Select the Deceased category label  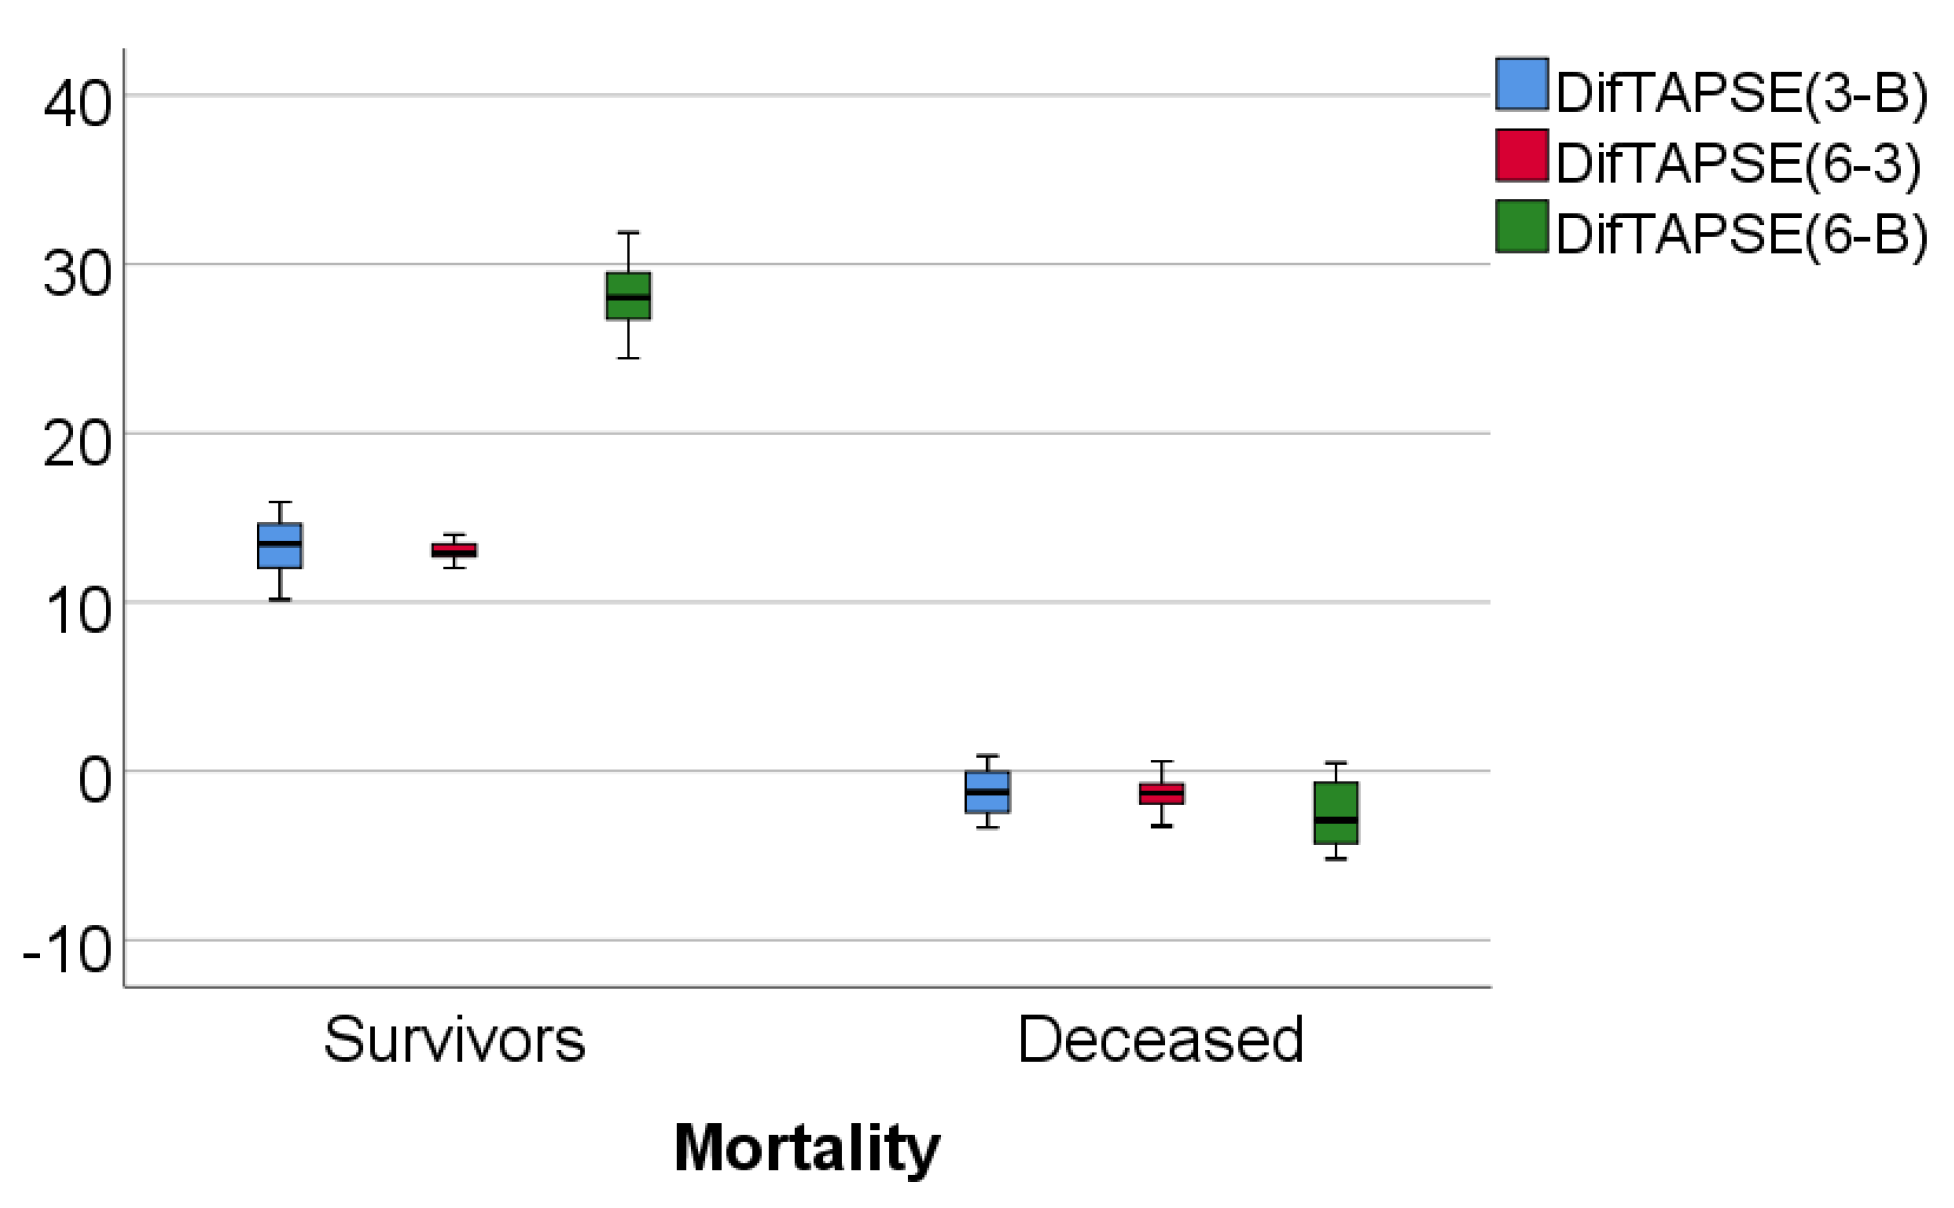[1160, 1040]
